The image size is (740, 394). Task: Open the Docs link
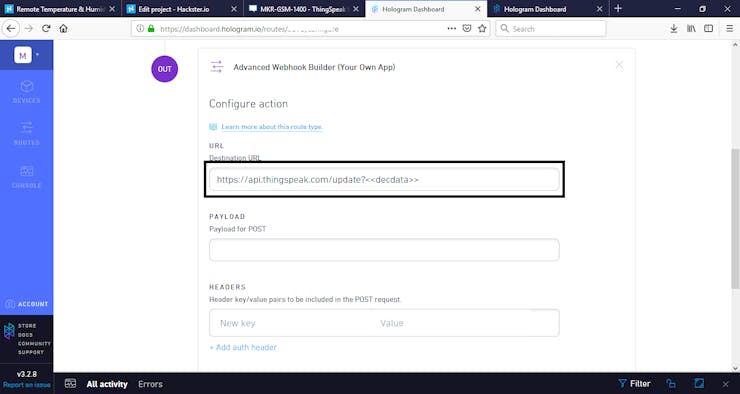tap(25, 335)
